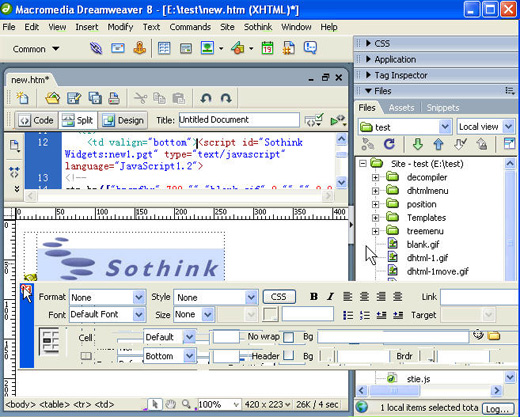Open the Common insert category dropdown
The width and height of the screenshot is (520, 417).
(36, 49)
